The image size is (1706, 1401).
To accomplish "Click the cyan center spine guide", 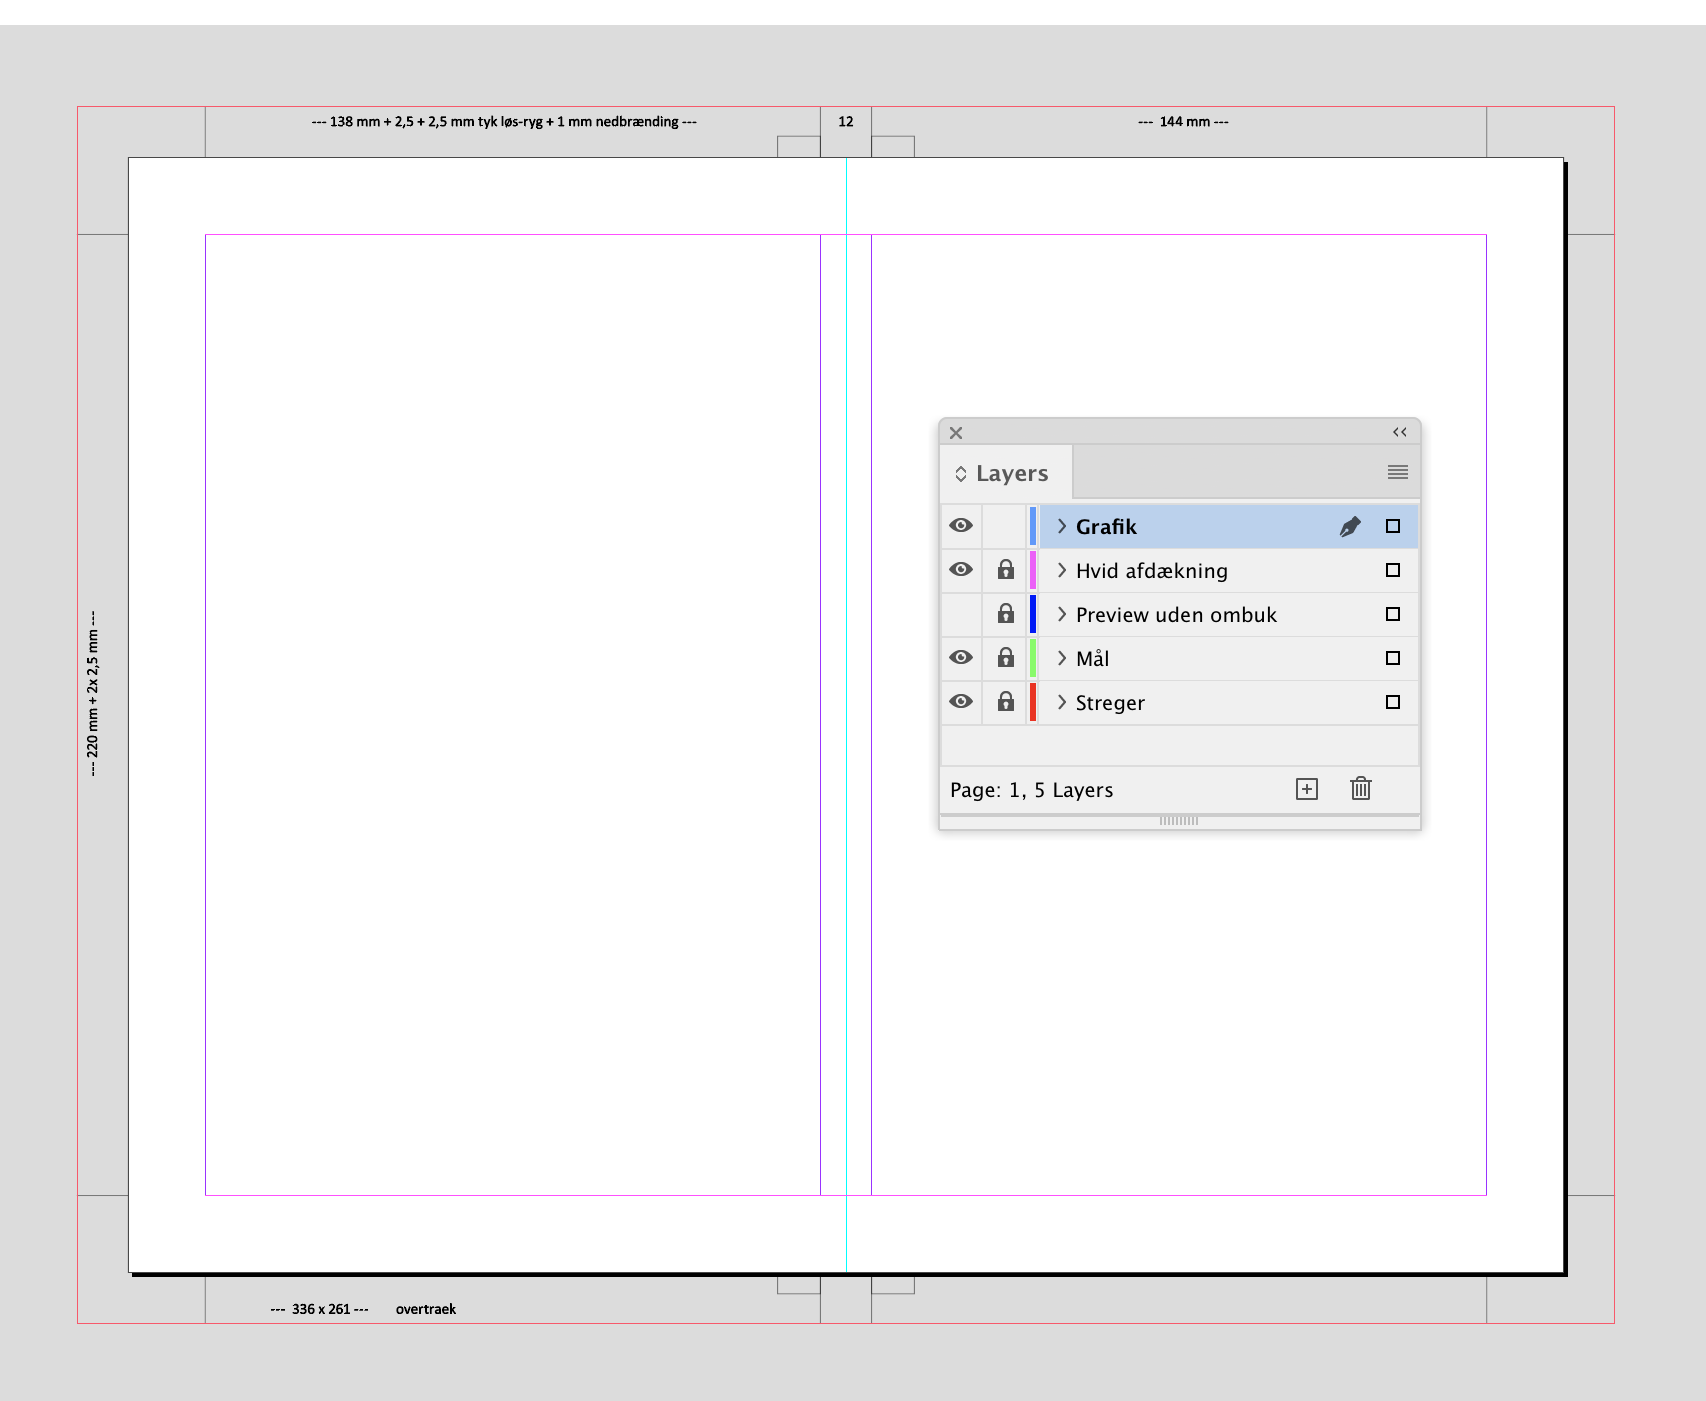I will pos(847,715).
